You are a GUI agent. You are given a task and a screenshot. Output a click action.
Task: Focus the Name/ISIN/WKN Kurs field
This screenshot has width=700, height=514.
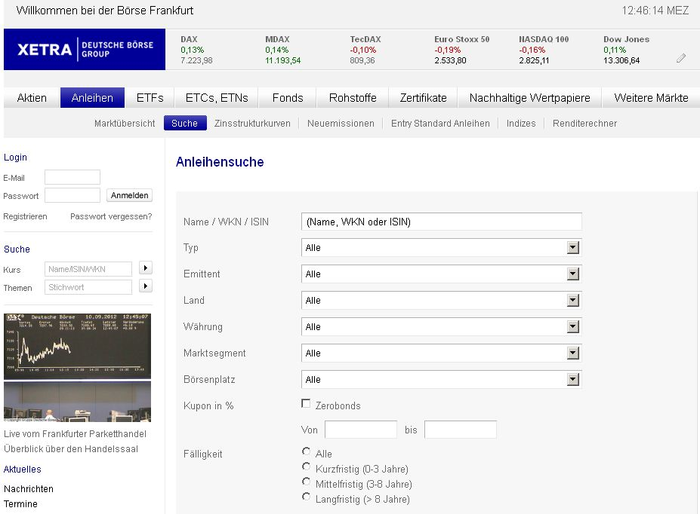coord(88,269)
